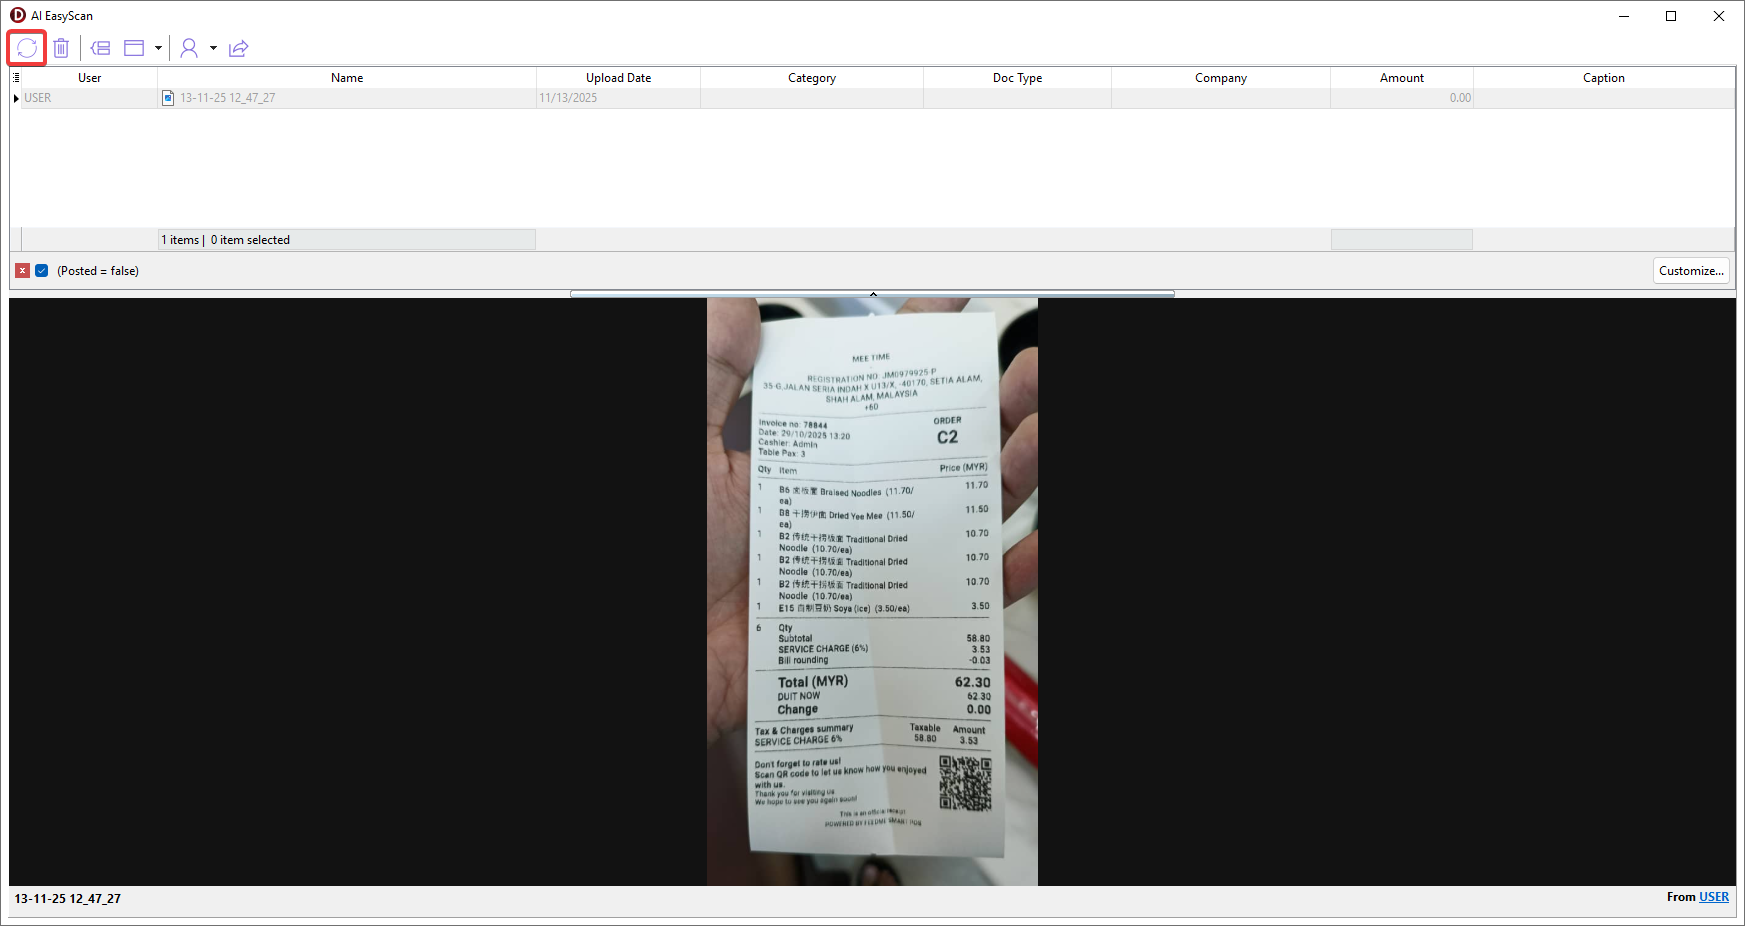
Task: Open the layout icon dropdown arrow
Action: (x=158, y=48)
